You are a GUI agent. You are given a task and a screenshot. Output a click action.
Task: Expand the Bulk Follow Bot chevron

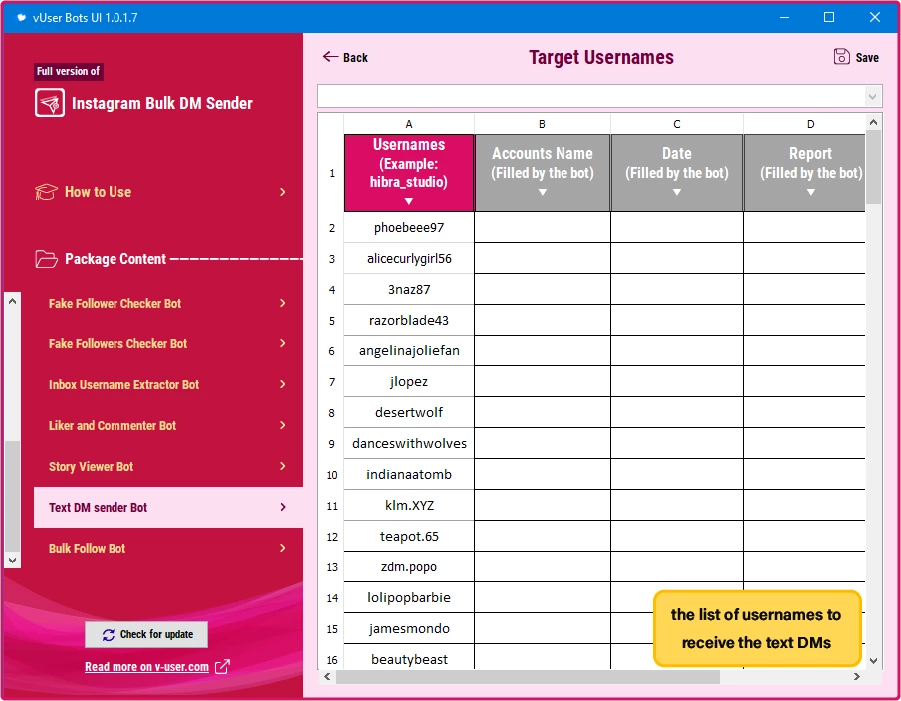283,548
